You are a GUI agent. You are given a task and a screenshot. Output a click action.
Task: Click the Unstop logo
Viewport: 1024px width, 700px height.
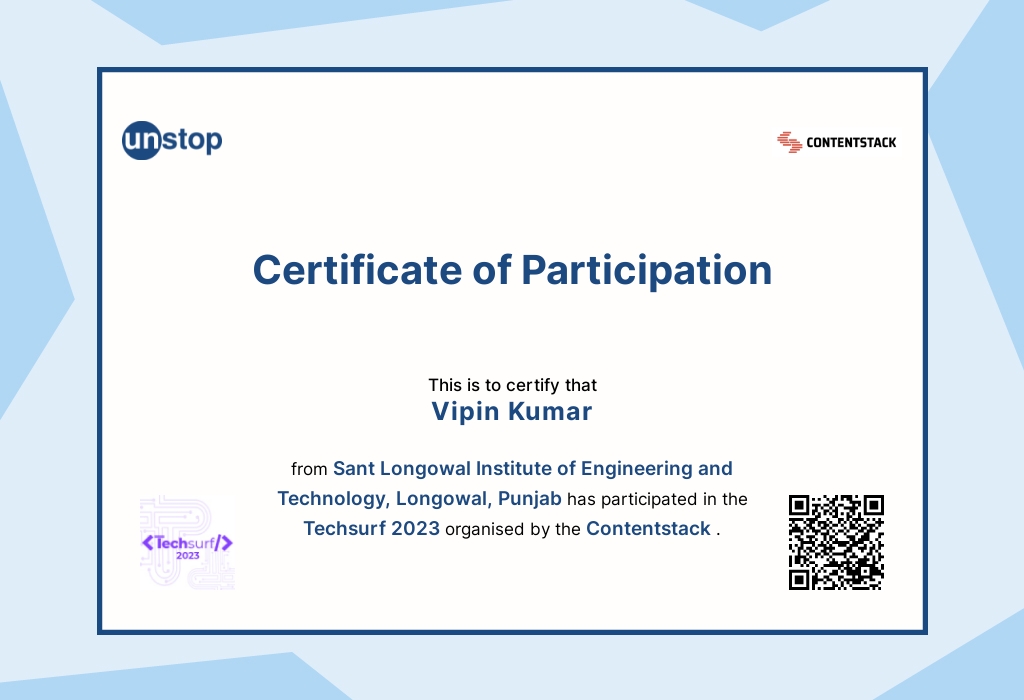(x=170, y=140)
